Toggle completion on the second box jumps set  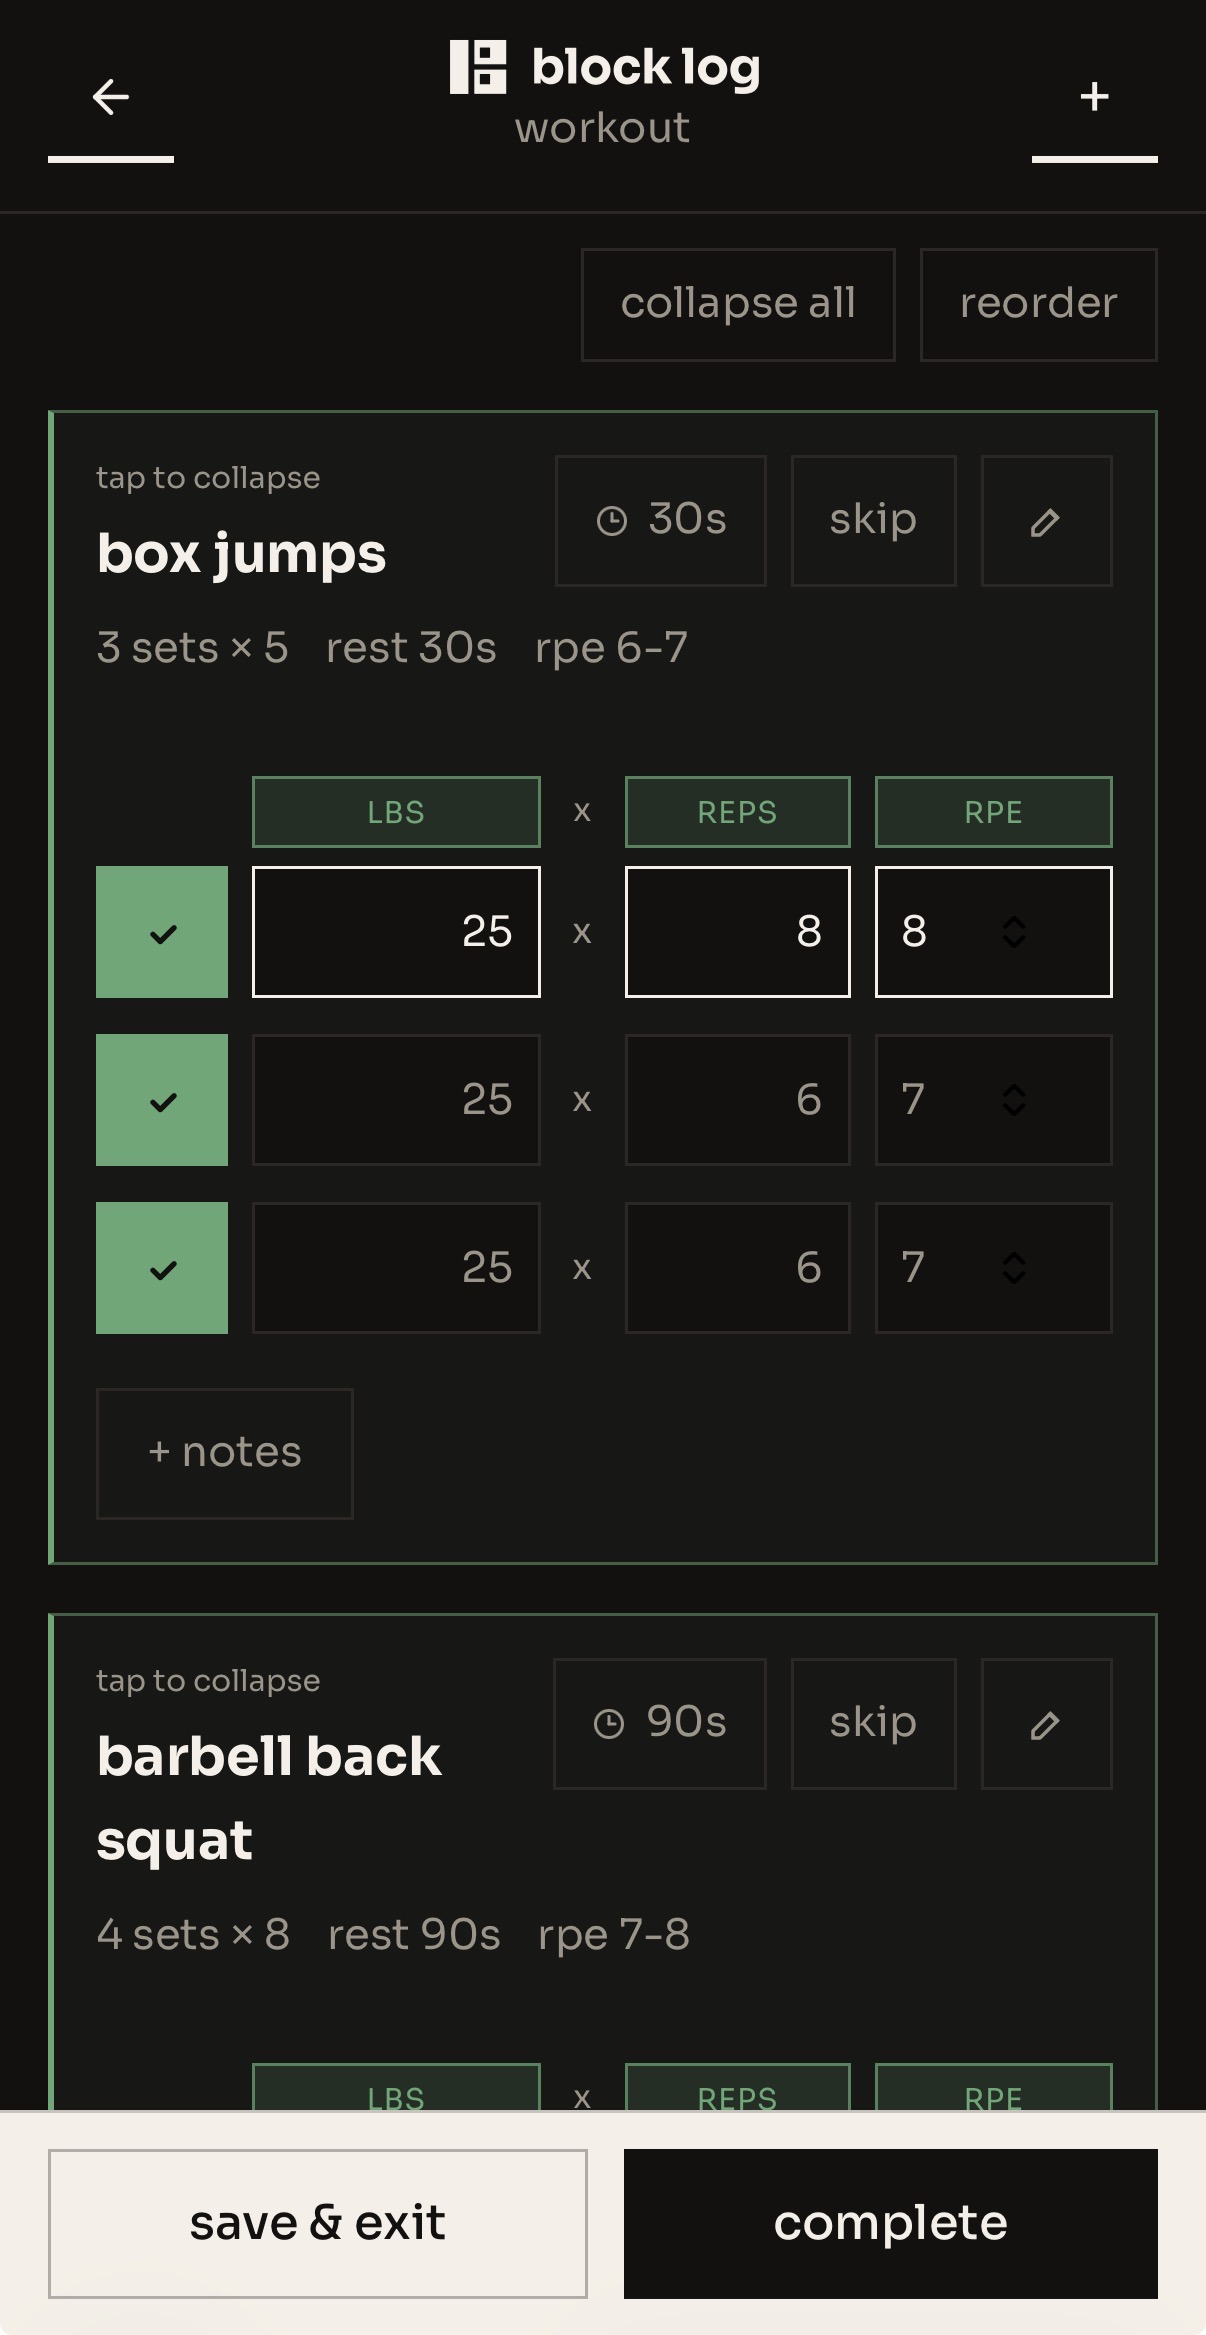coord(162,1100)
